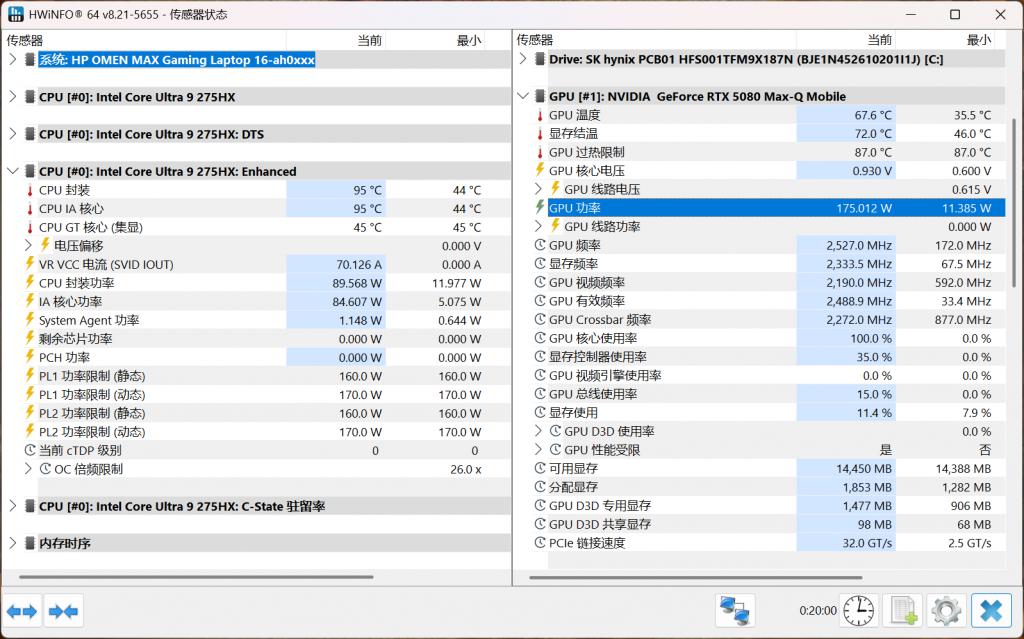Open sensor settings gear icon
This screenshot has height=639, width=1024.
pos(946,611)
